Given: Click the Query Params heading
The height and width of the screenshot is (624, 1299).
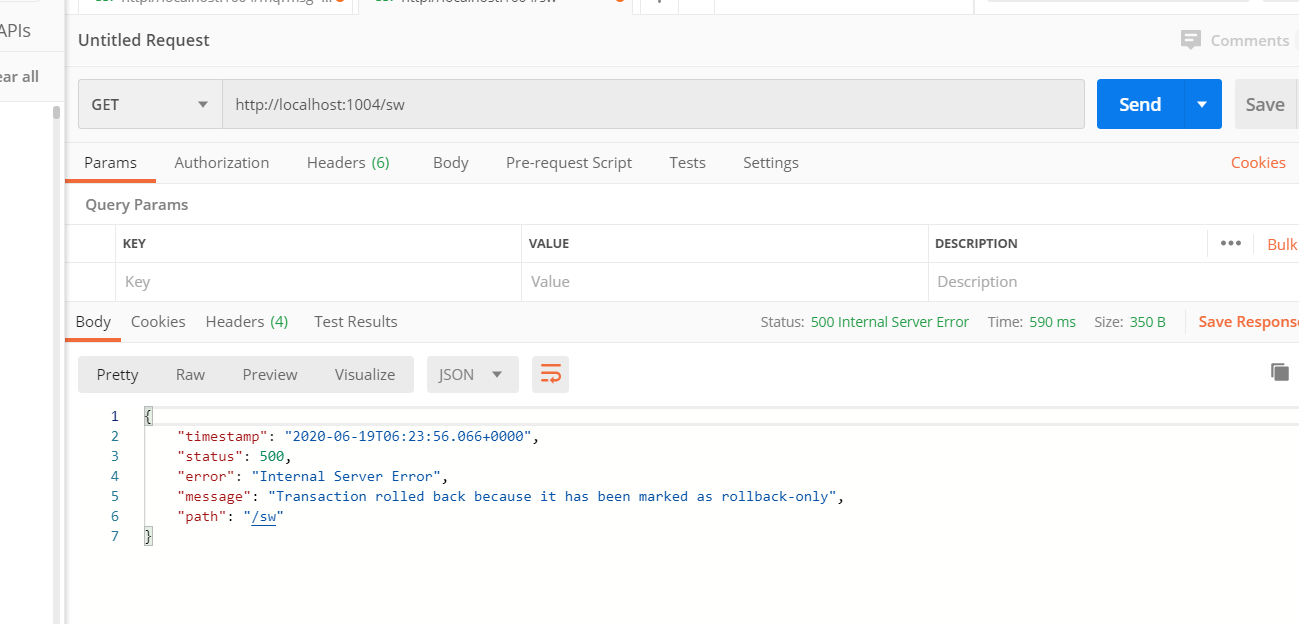Looking at the screenshot, I should (x=137, y=204).
